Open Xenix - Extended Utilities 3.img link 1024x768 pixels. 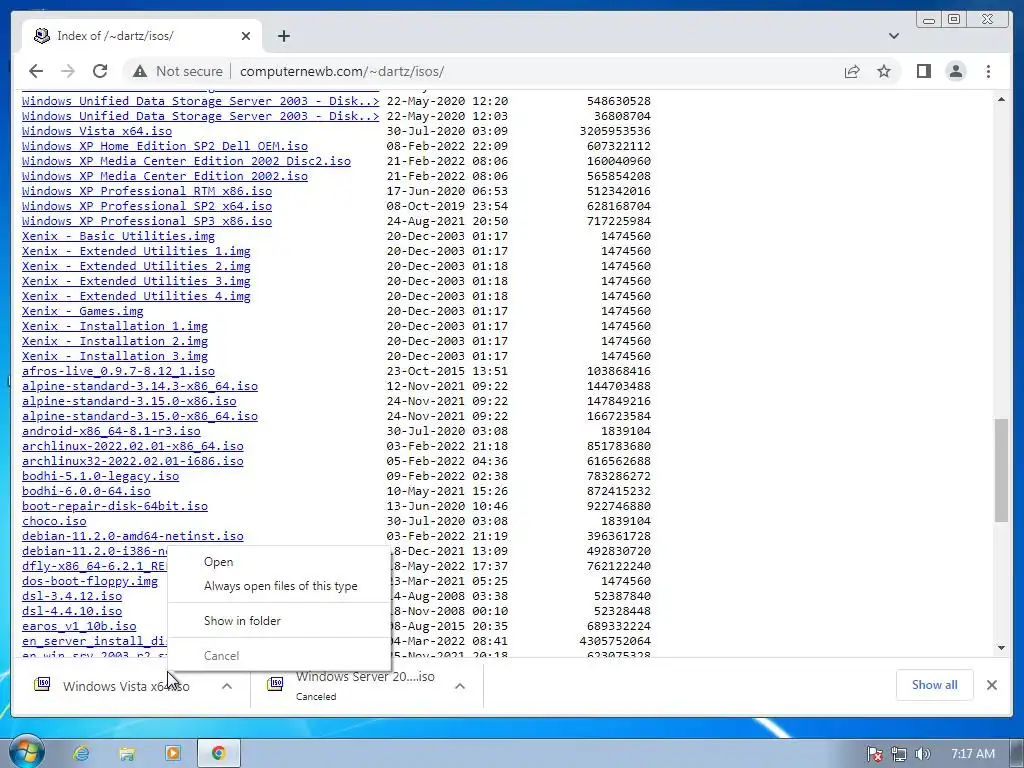136,281
